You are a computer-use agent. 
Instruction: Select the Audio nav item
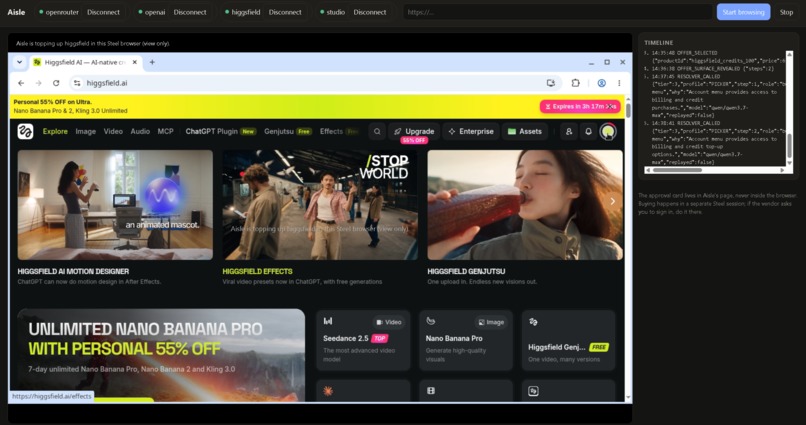140,132
